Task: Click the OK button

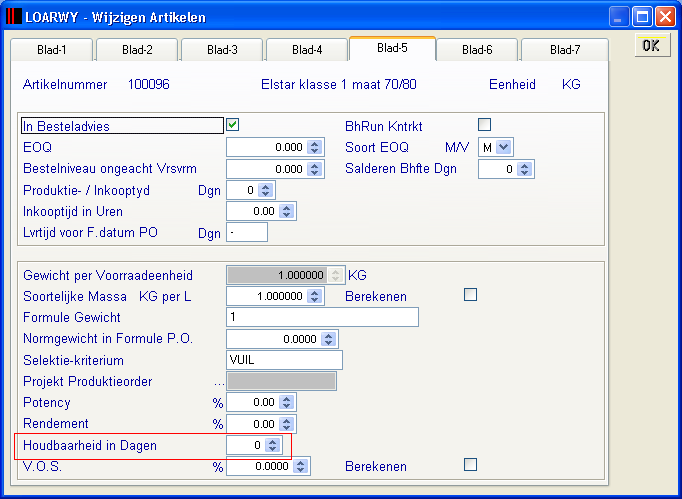Action: coord(652,46)
